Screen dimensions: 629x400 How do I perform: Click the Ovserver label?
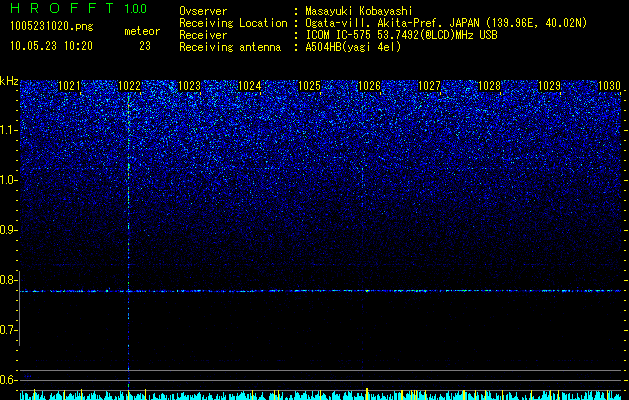click(x=203, y=11)
